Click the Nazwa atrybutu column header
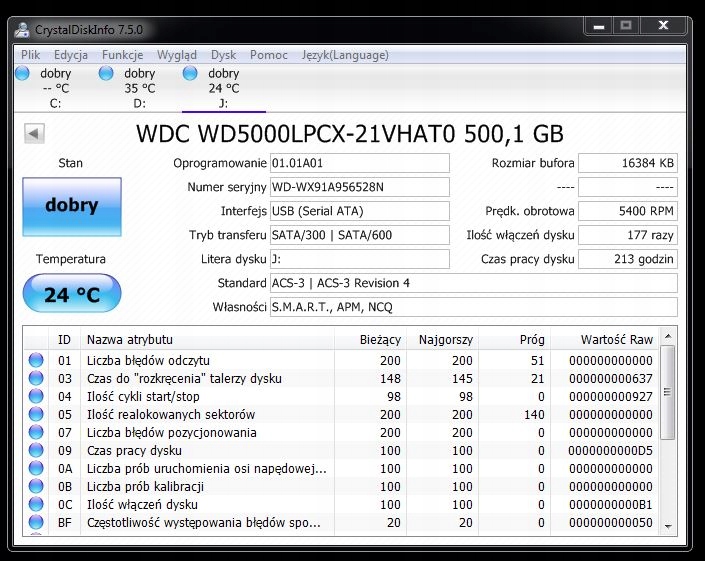 207,339
